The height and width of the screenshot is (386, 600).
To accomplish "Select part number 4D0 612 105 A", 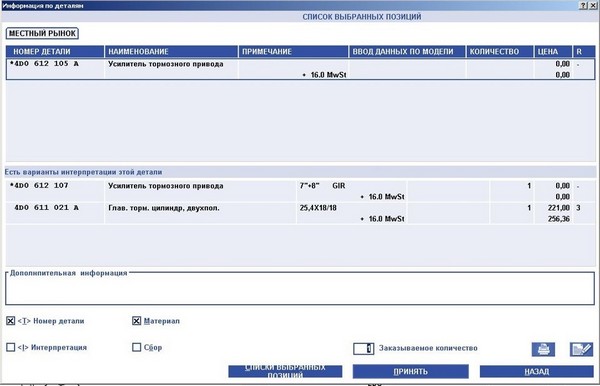I will point(44,64).
